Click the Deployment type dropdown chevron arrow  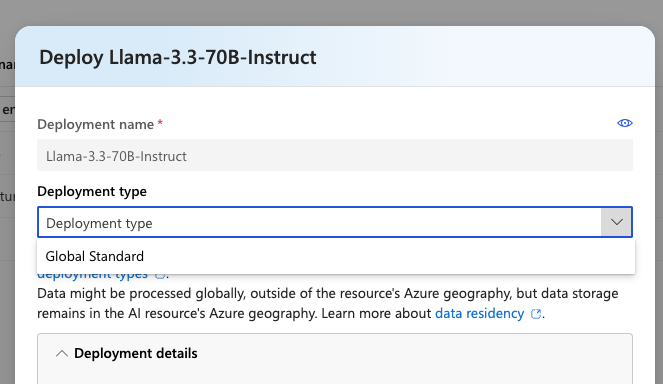click(616, 222)
